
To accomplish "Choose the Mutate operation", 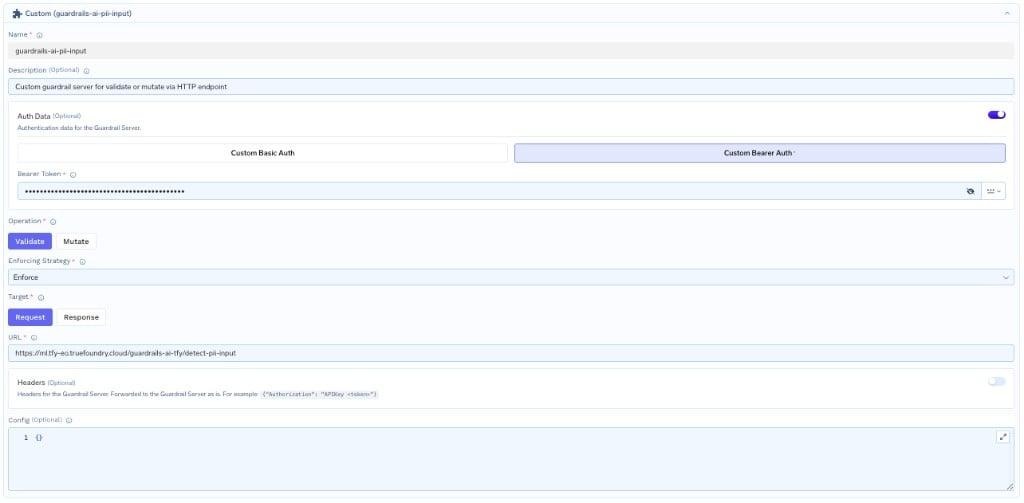I will pos(76,241).
